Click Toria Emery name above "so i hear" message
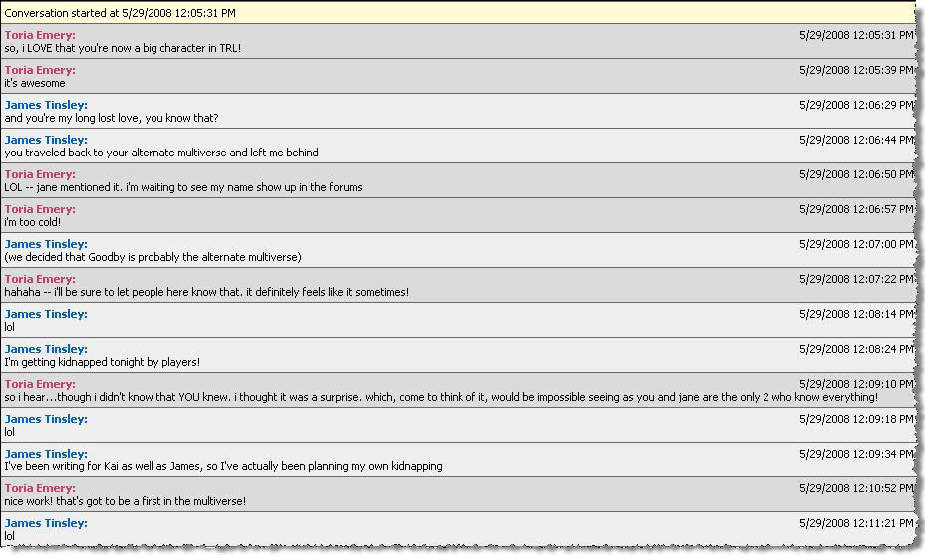The width and height of the screenshot is (925, 555). pos(40,384)
